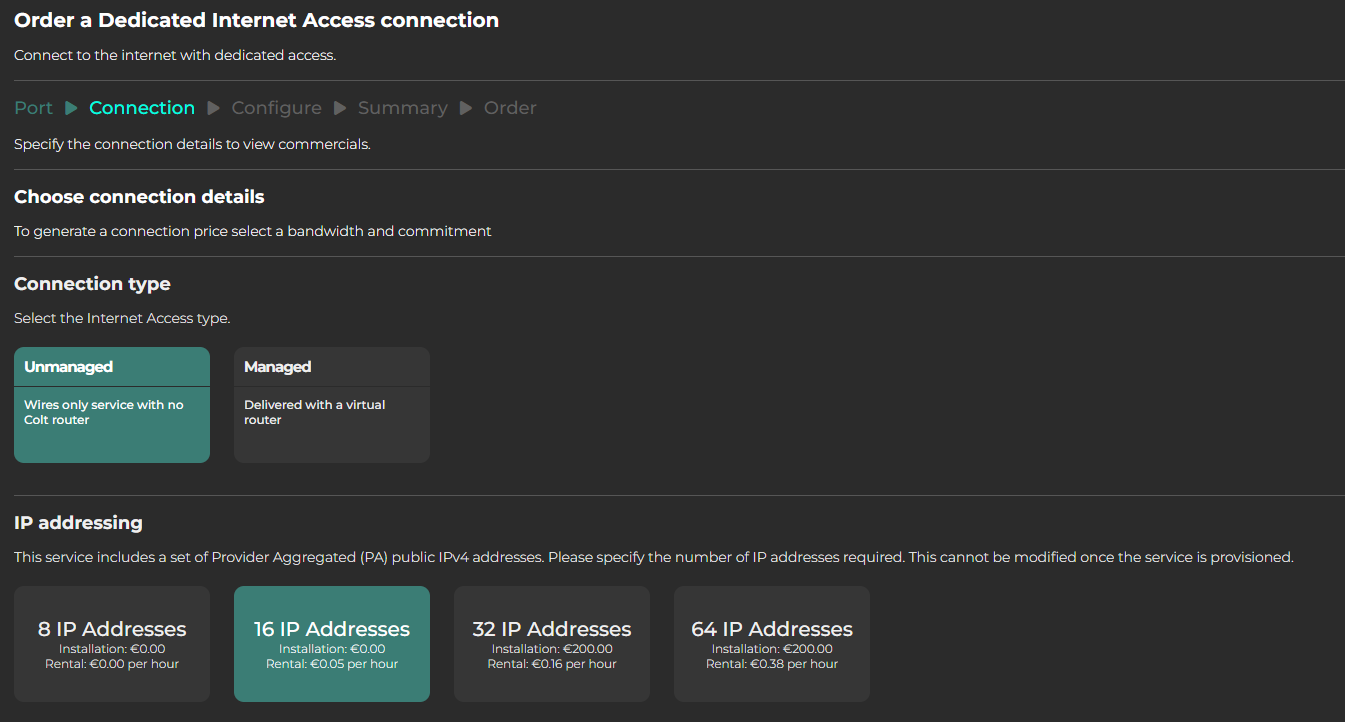Select the Unmanaged connection type card
This screenshot has height=722, width=1345.
(x=112, y=405)
